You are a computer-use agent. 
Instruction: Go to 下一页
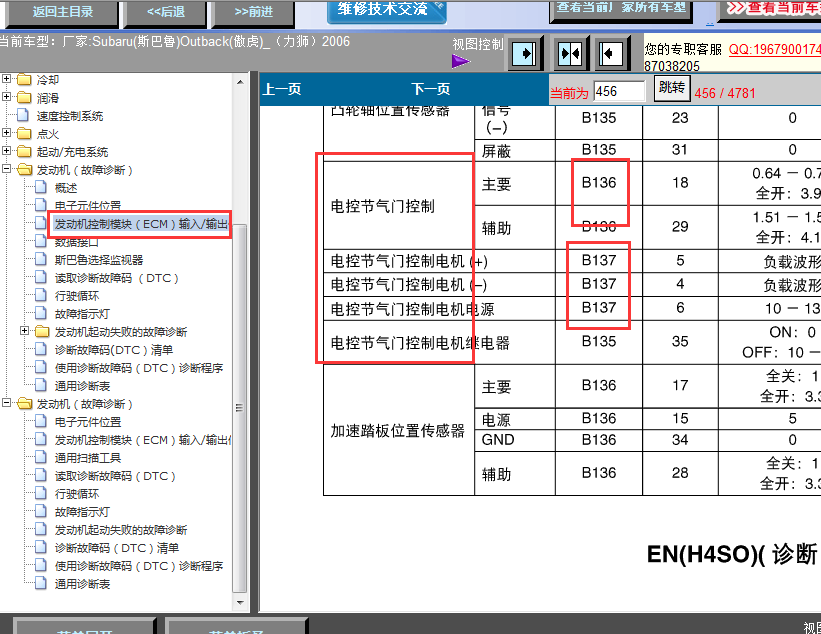[431, 89]
